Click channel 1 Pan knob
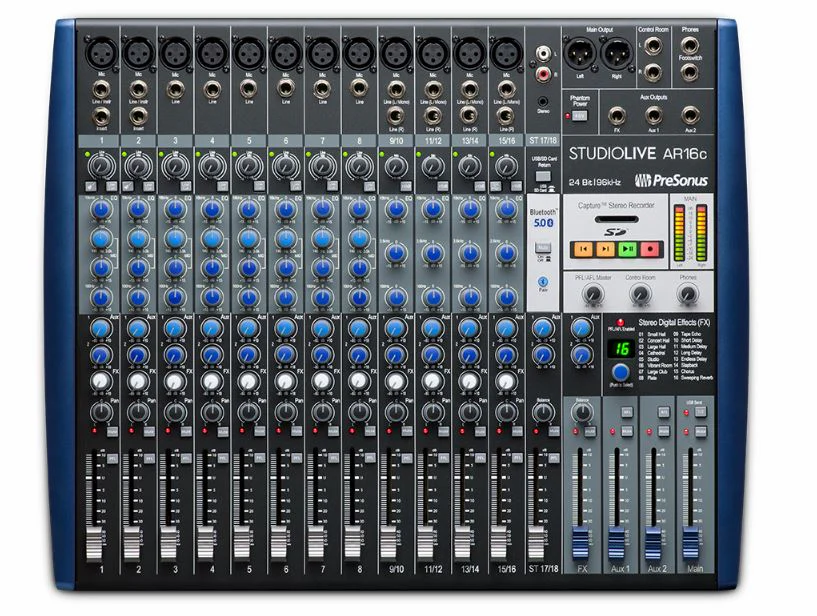 coord(101,412)
